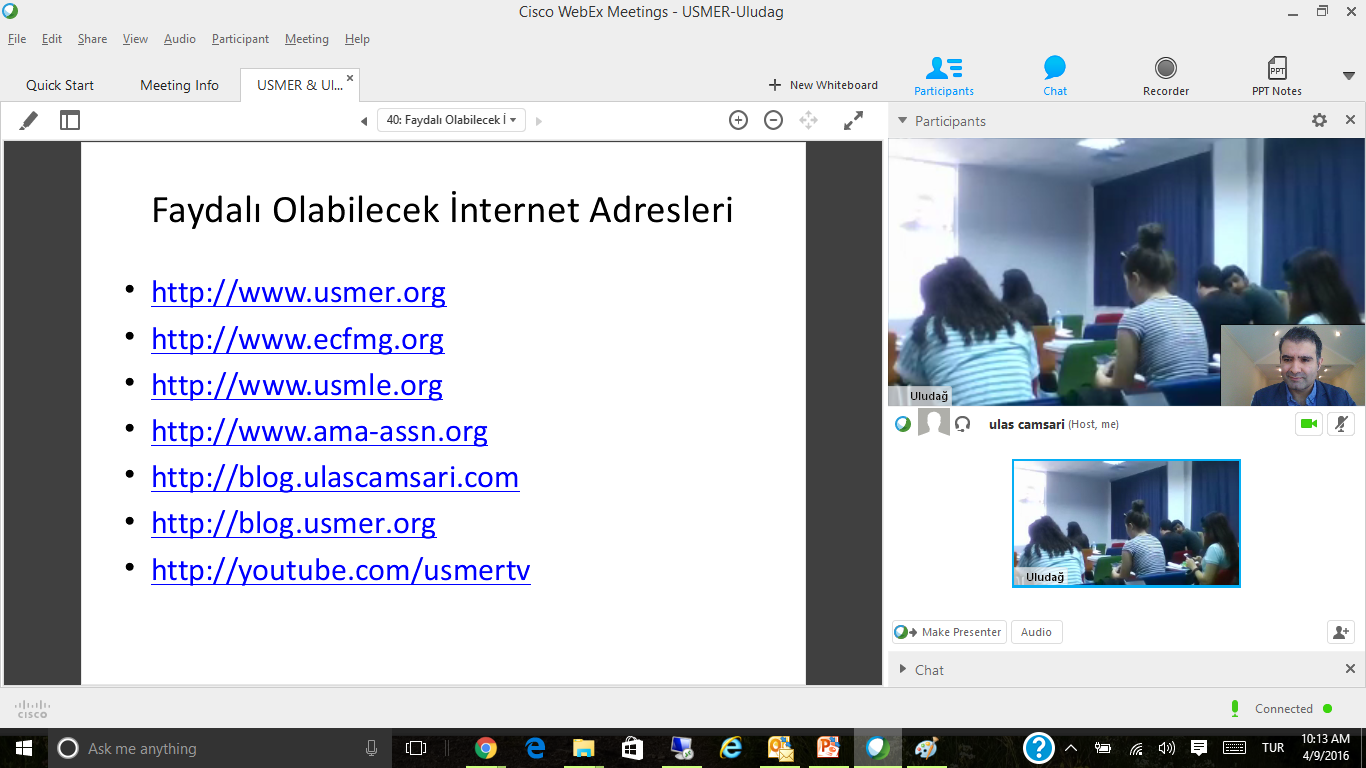Open the View menu
The image size is (1366, 768).
click(x=135, y=39)
